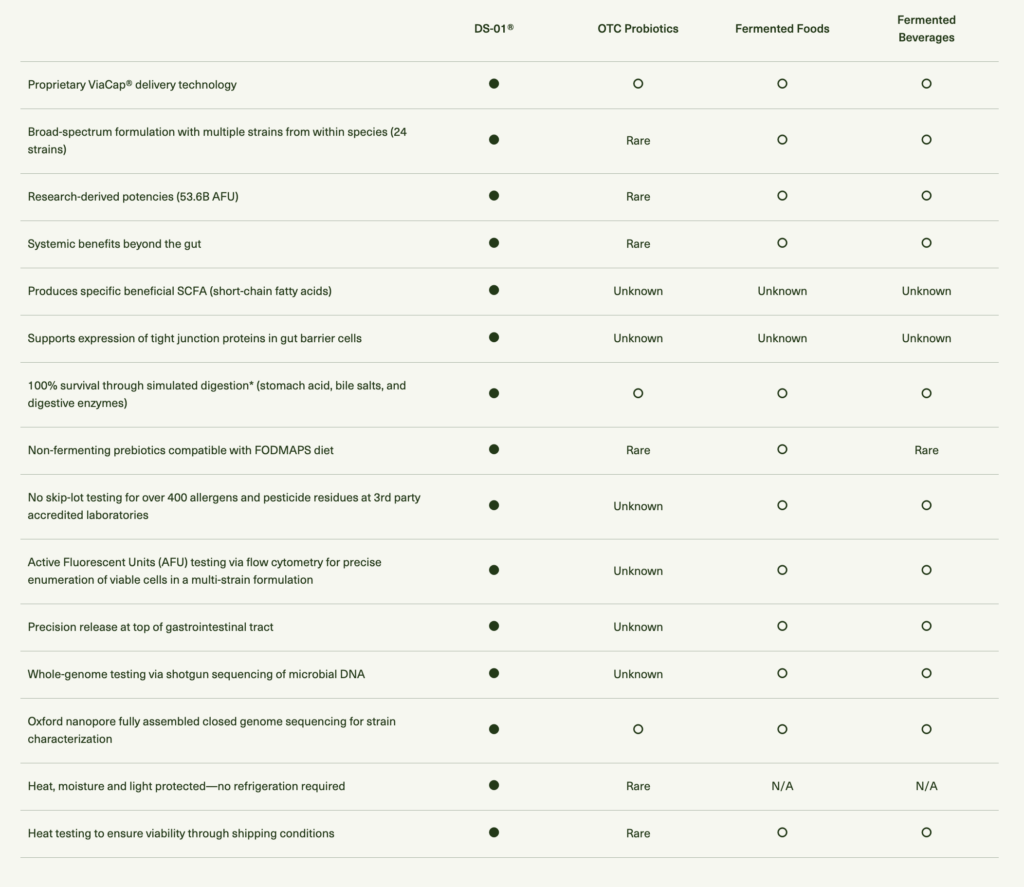Click the DS-01 dot for Active Fluorescent Units testing
Image resolution: width=1024 pixels, height=887 pixels.
pos(494,570)
